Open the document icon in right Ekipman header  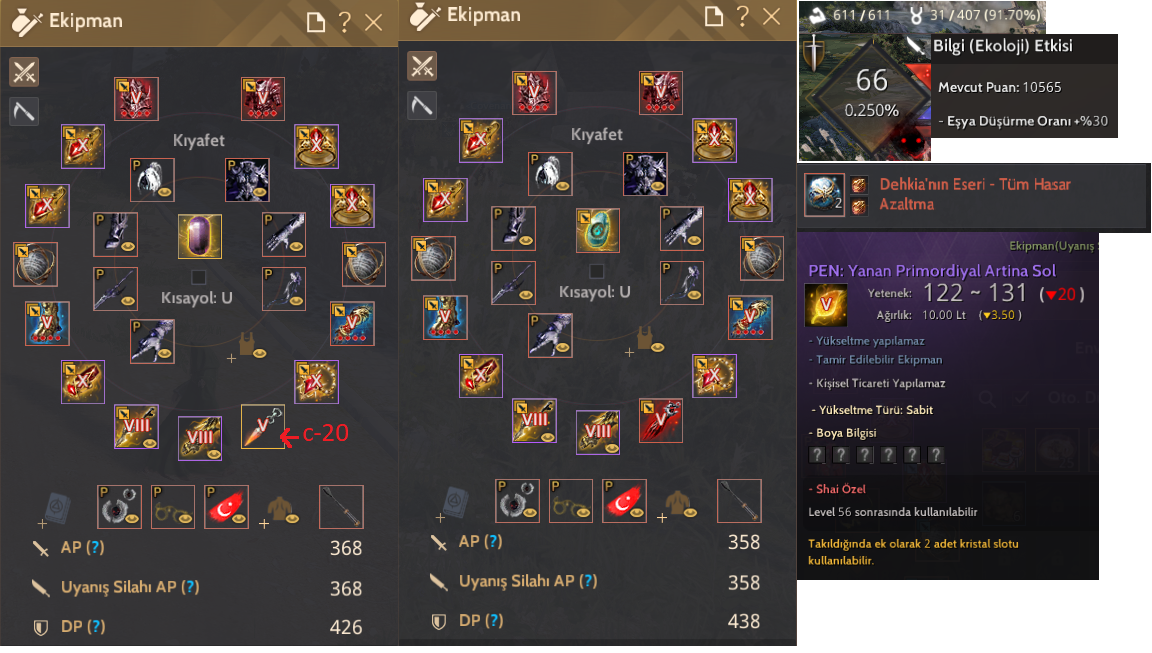[x=713, y=16]
